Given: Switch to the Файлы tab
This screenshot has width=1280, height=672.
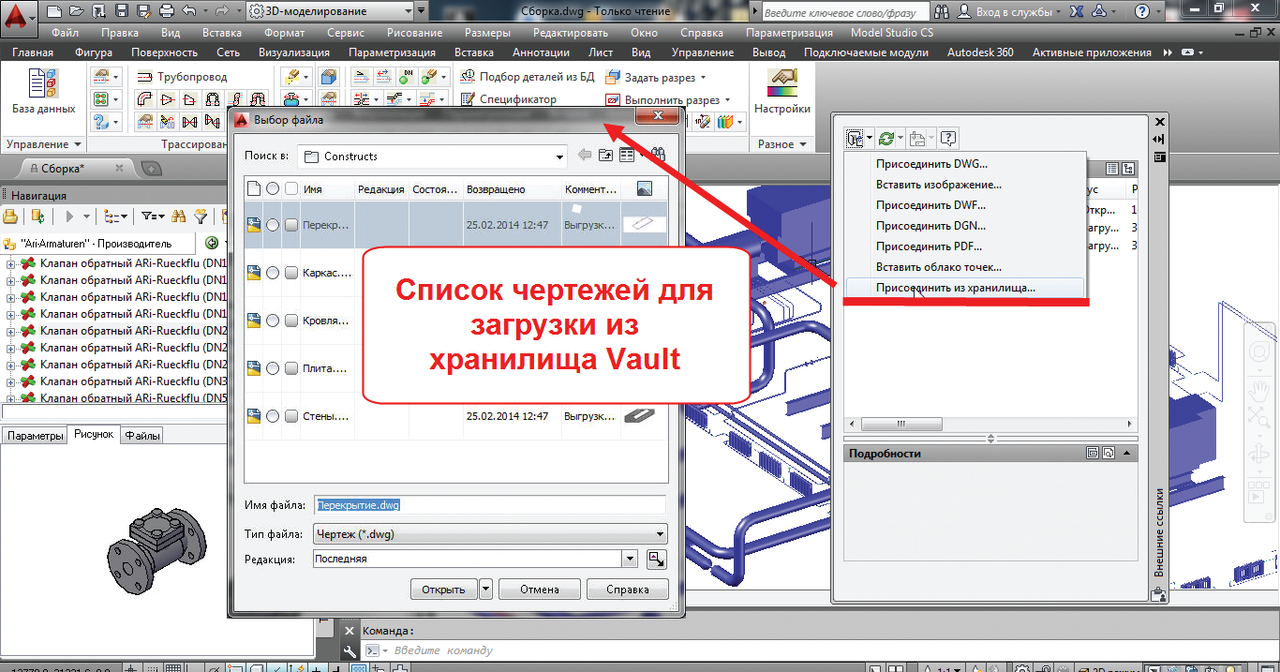Looking at the screenshot, I should click(x=142, y=436).
